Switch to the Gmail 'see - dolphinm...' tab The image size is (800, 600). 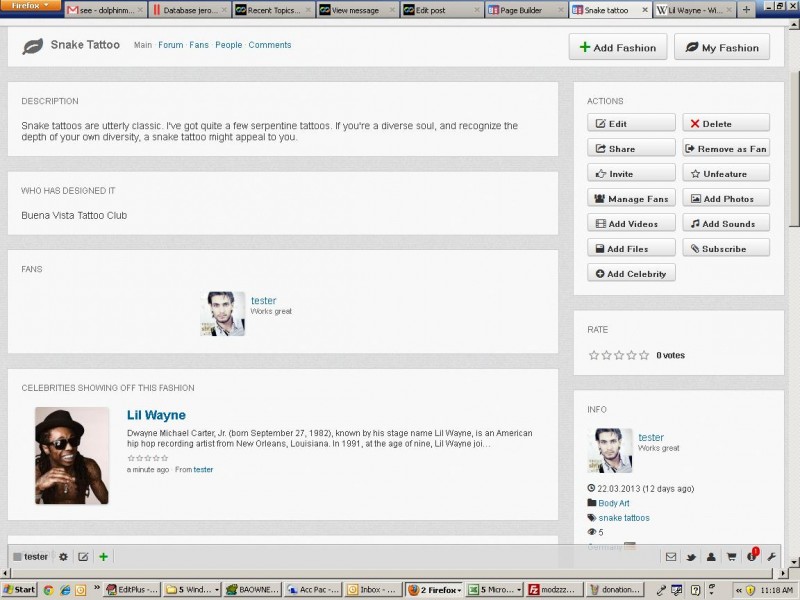pyautogui.click(x=105, y=10)
